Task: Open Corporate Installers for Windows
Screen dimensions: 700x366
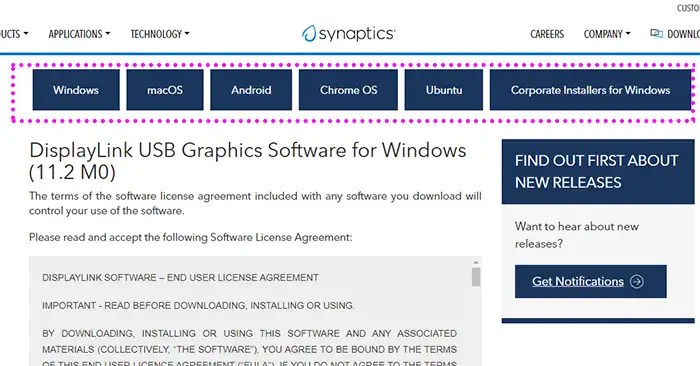Action: 590,90
